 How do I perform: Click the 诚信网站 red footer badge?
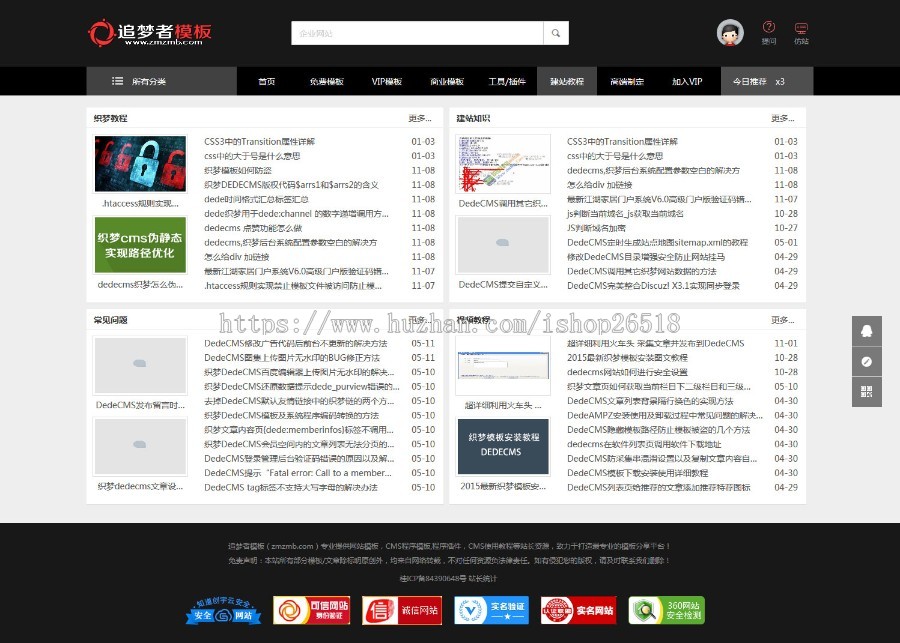[401, 610]
